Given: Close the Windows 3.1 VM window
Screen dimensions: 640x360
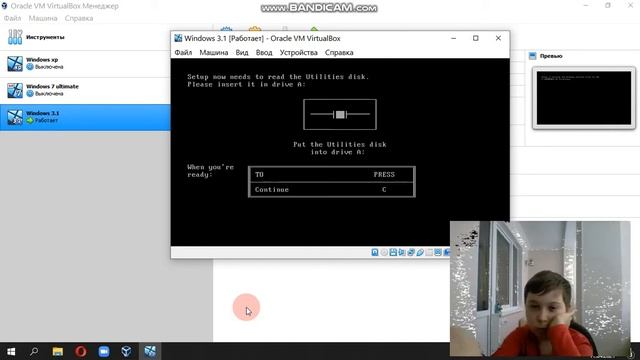Looking at the screenshot, I should (x=498, y=38).
